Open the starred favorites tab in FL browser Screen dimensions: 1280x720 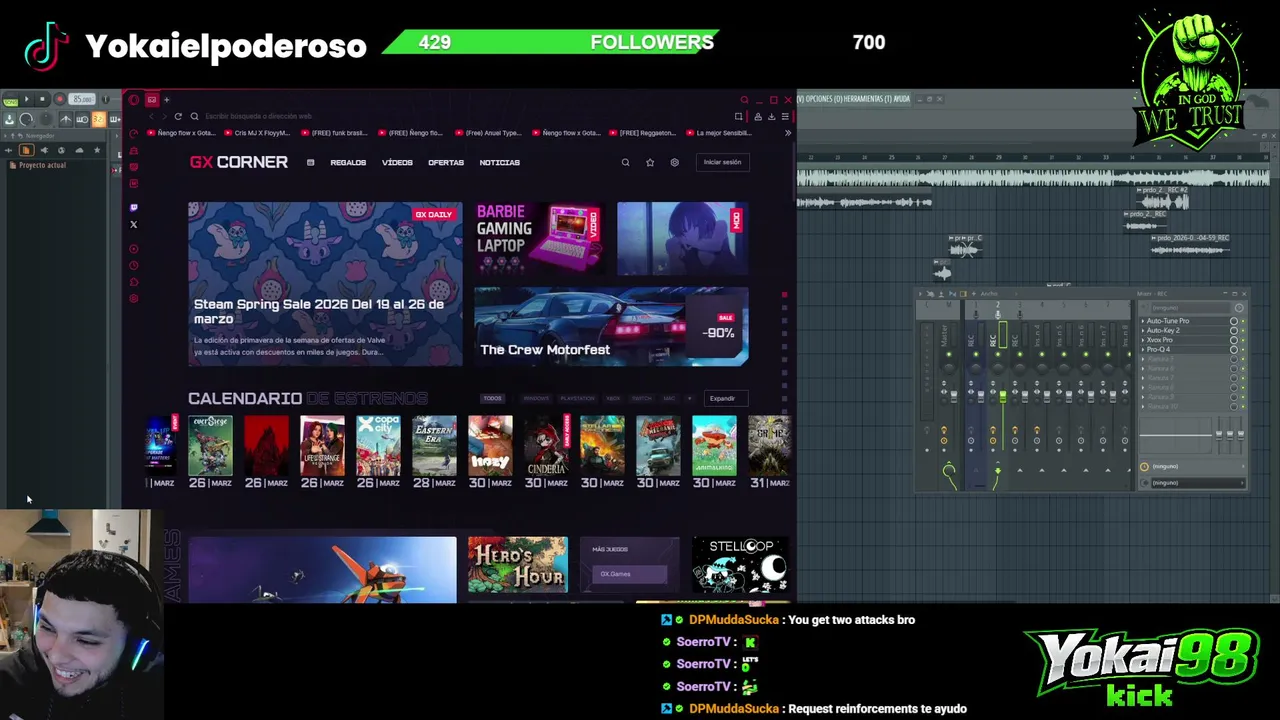coord(97,150)
